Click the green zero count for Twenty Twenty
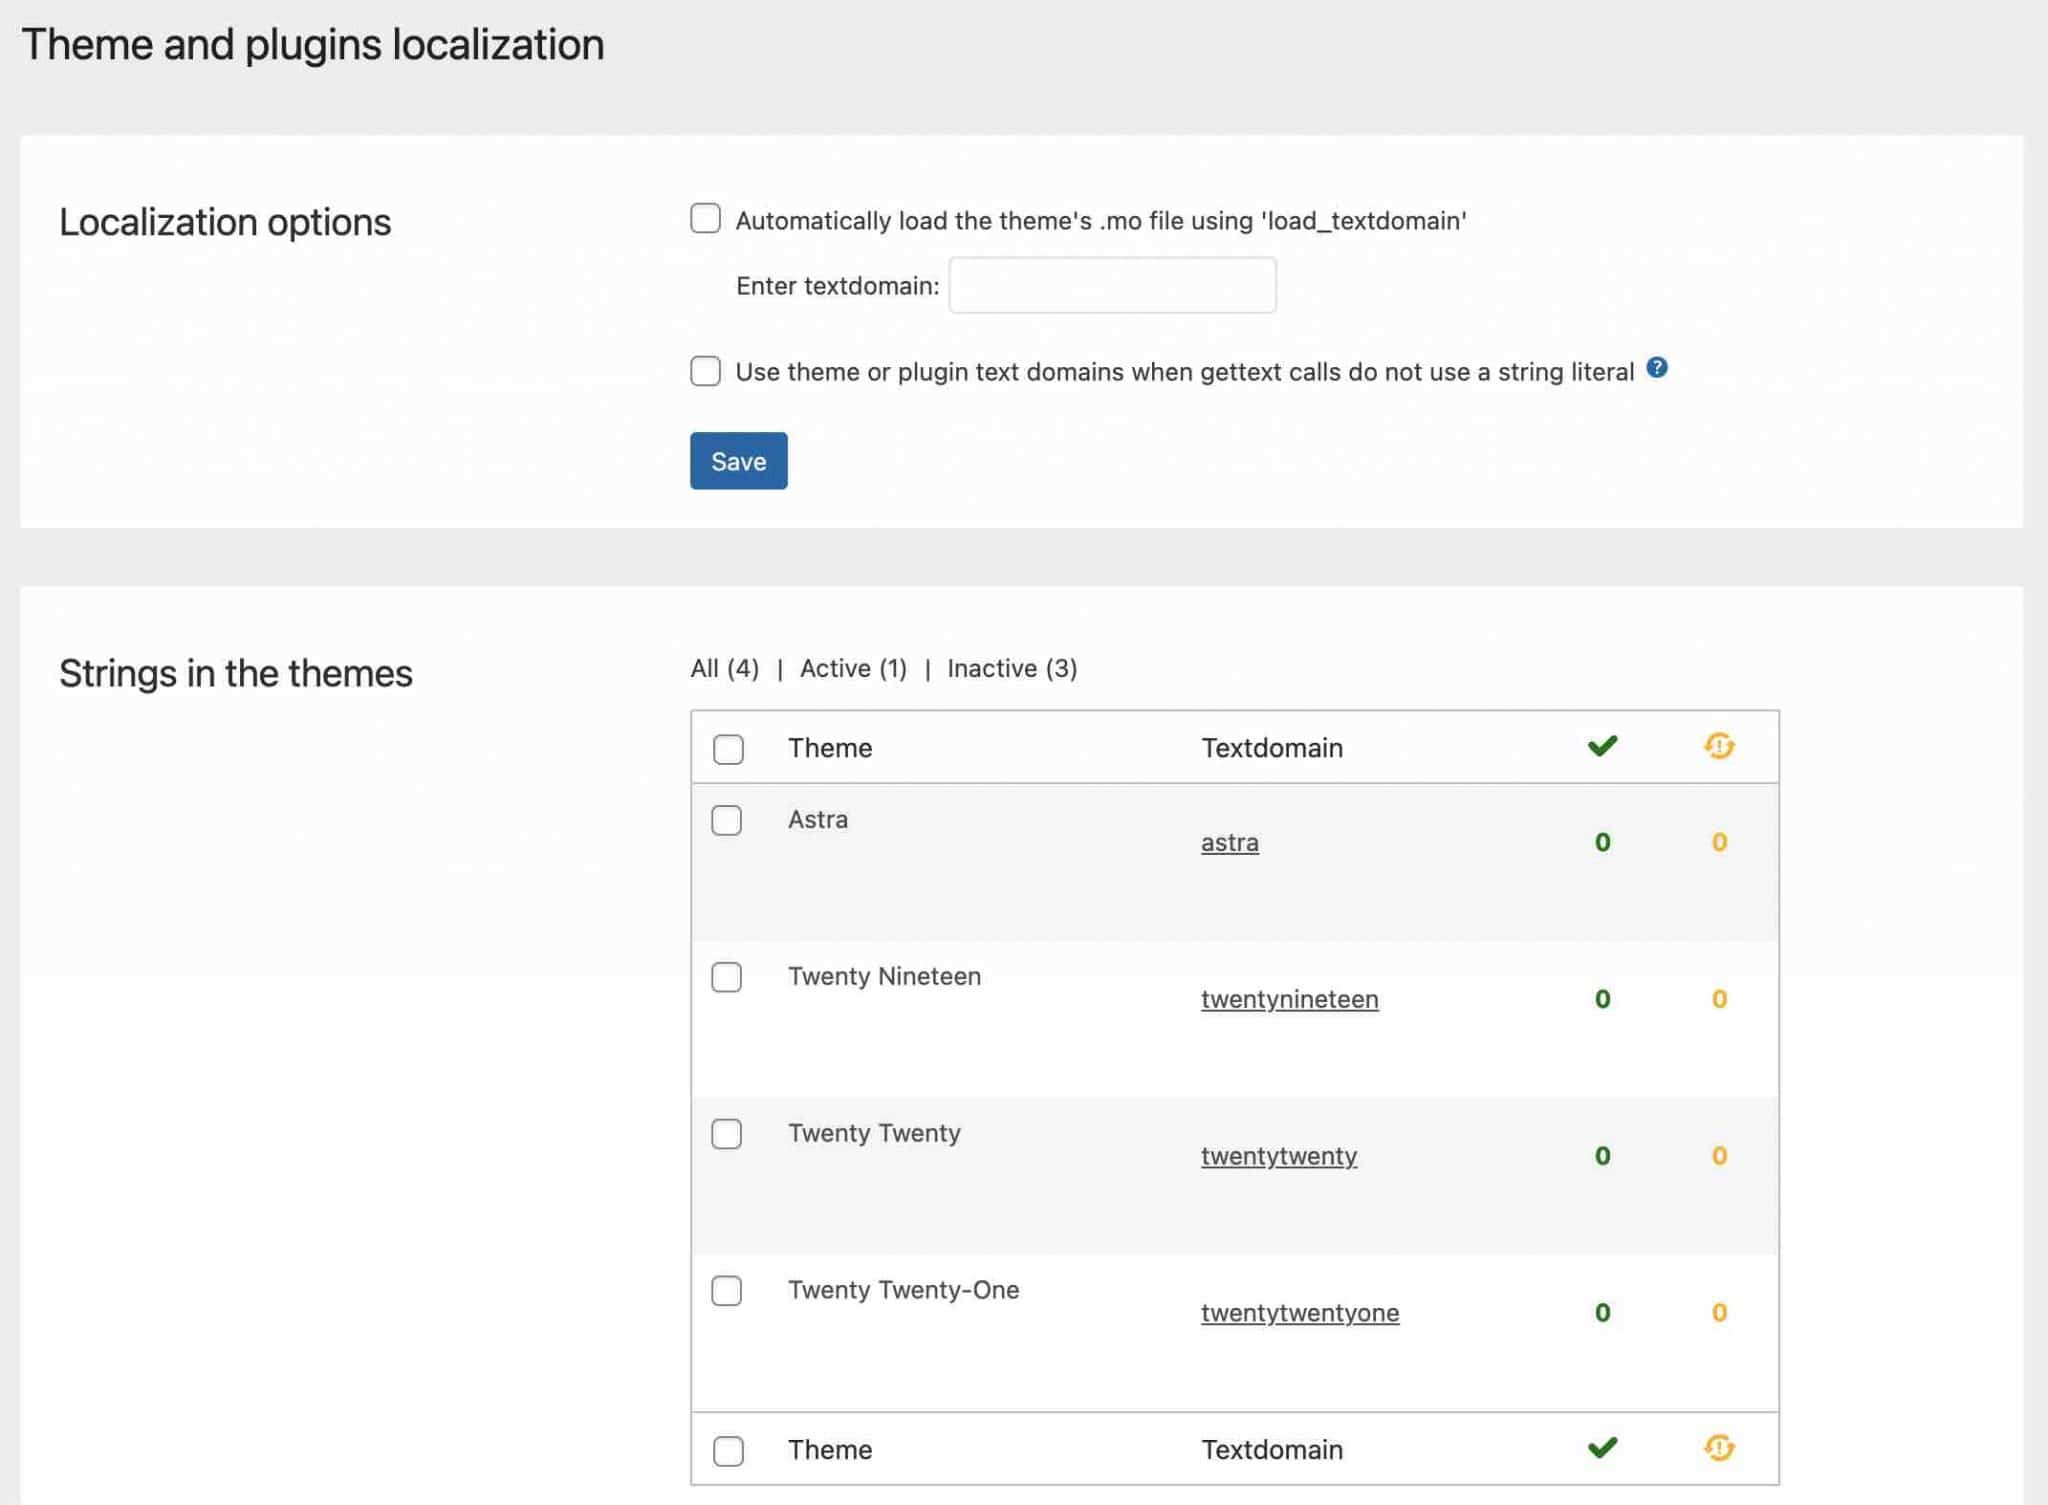The width and height of the screenshot is (2048, 1505). coord(1602,1156)
